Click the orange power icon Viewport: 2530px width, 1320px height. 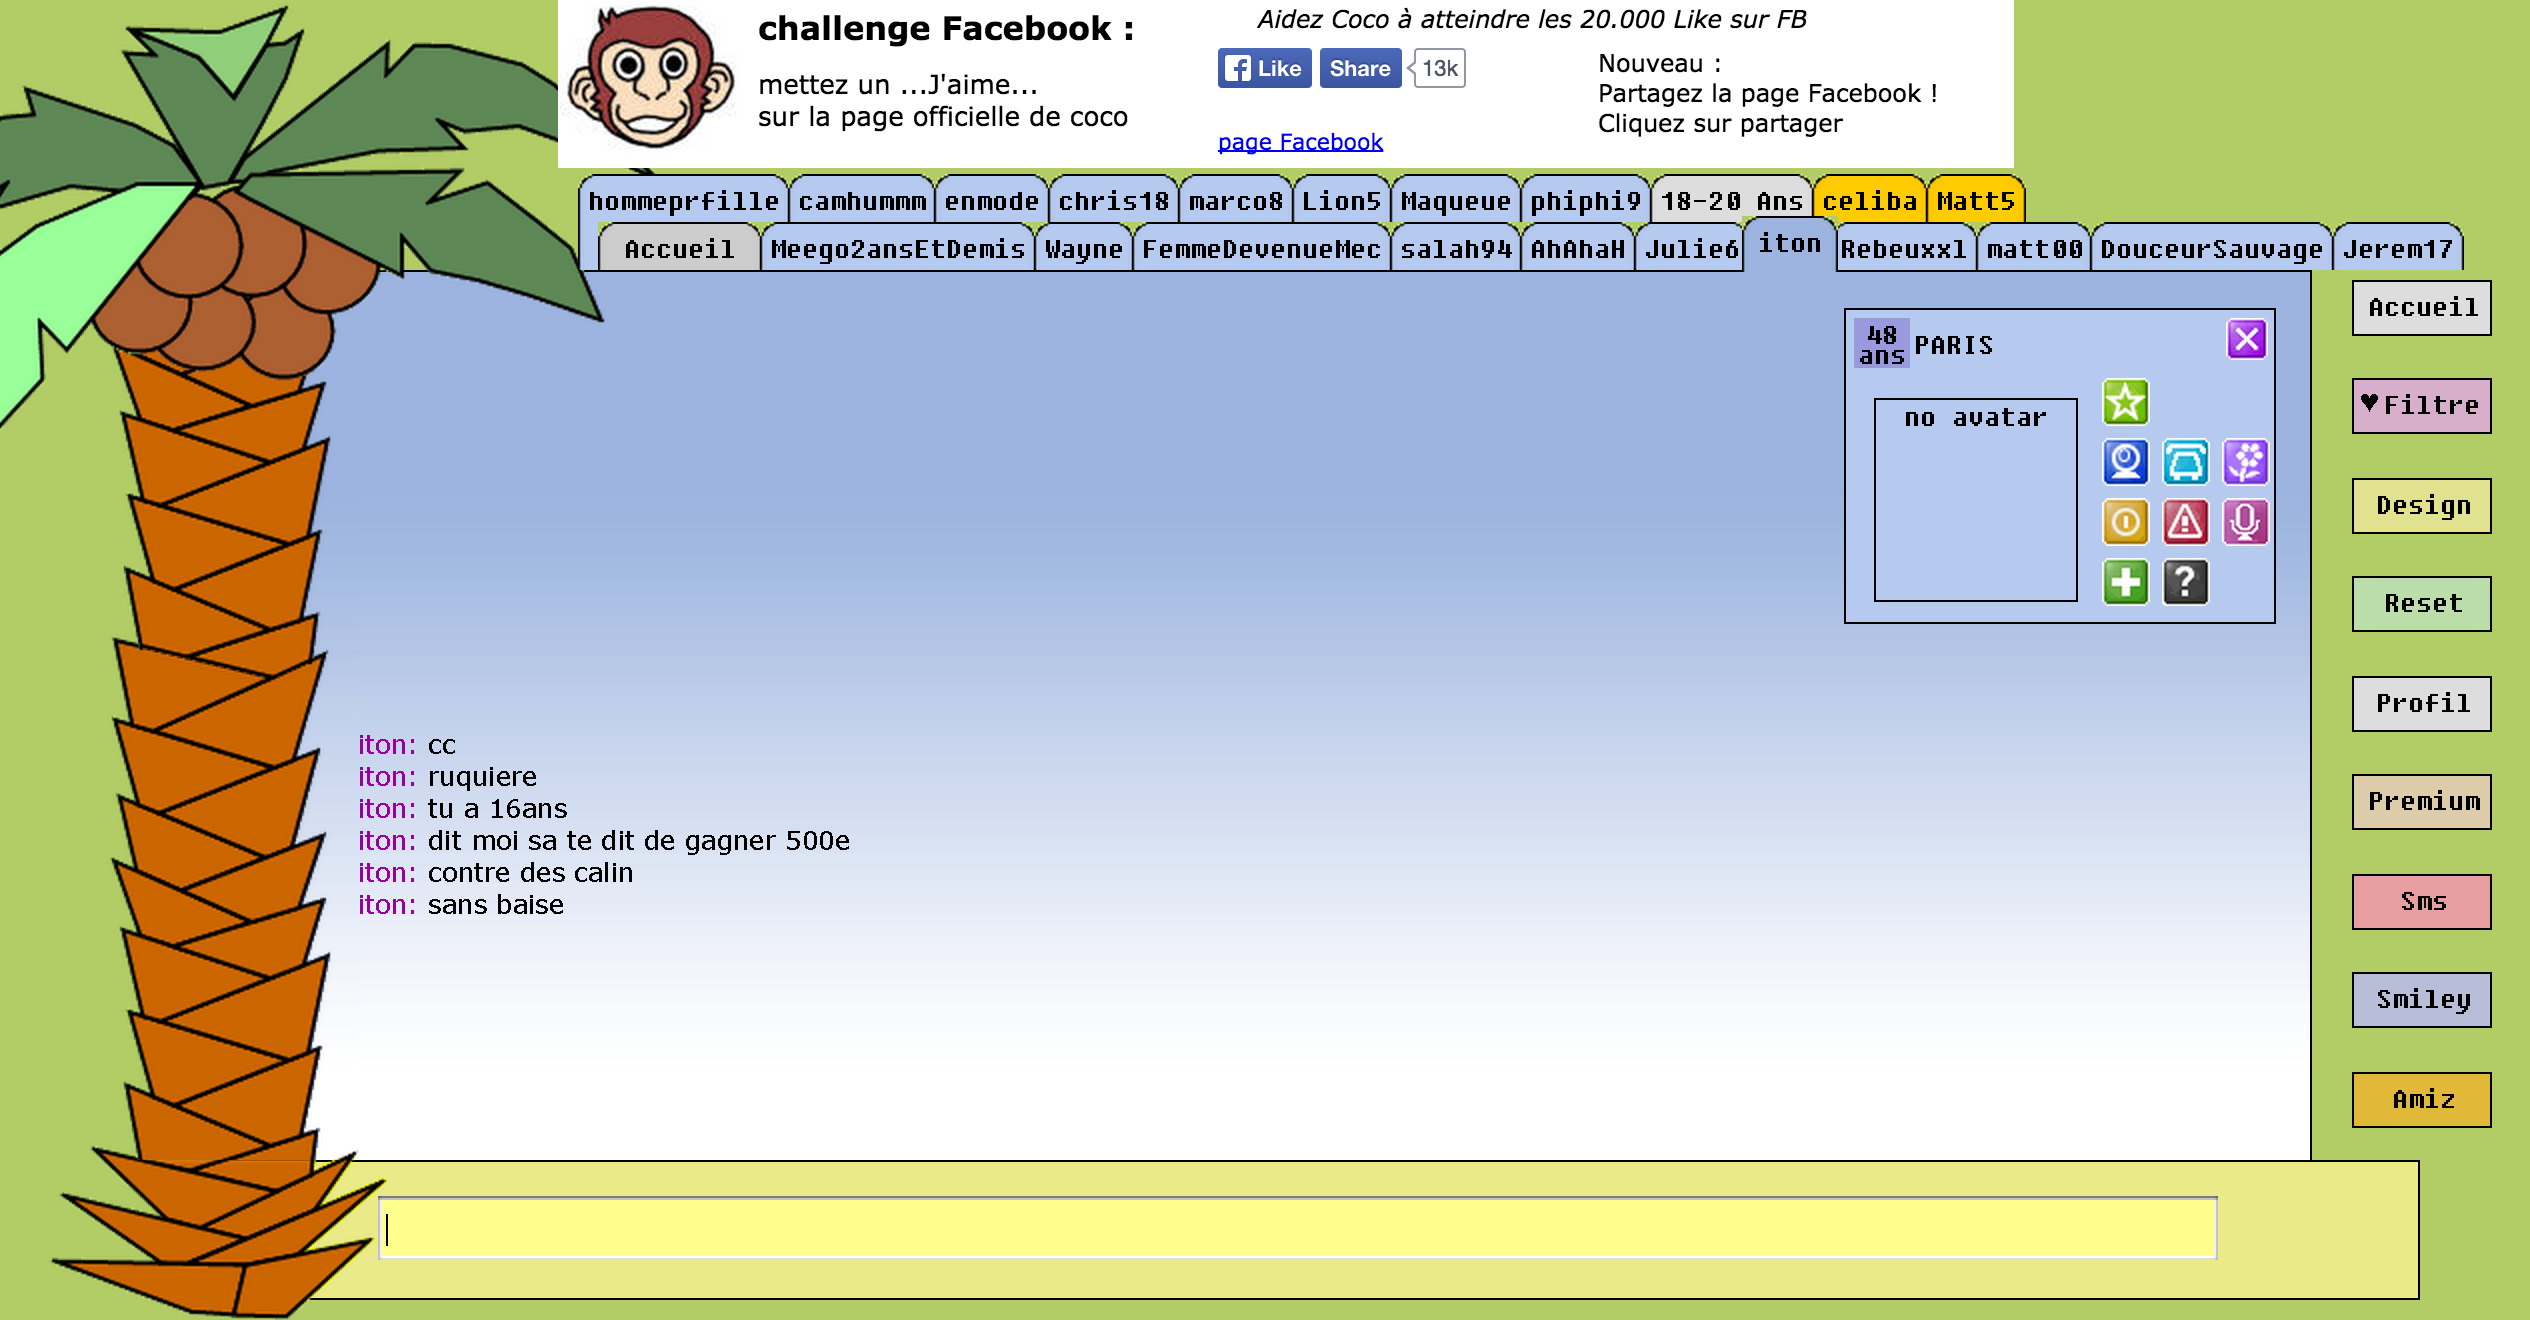[x=2125, y=522]
